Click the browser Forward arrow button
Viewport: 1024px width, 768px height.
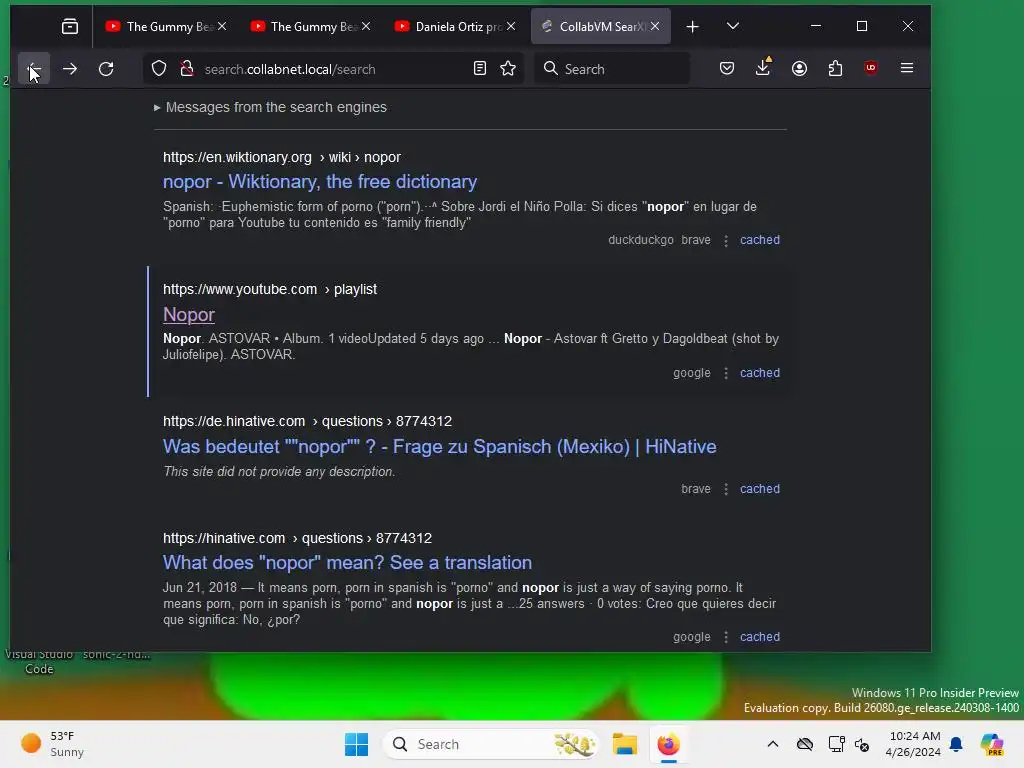click(70, 69)
